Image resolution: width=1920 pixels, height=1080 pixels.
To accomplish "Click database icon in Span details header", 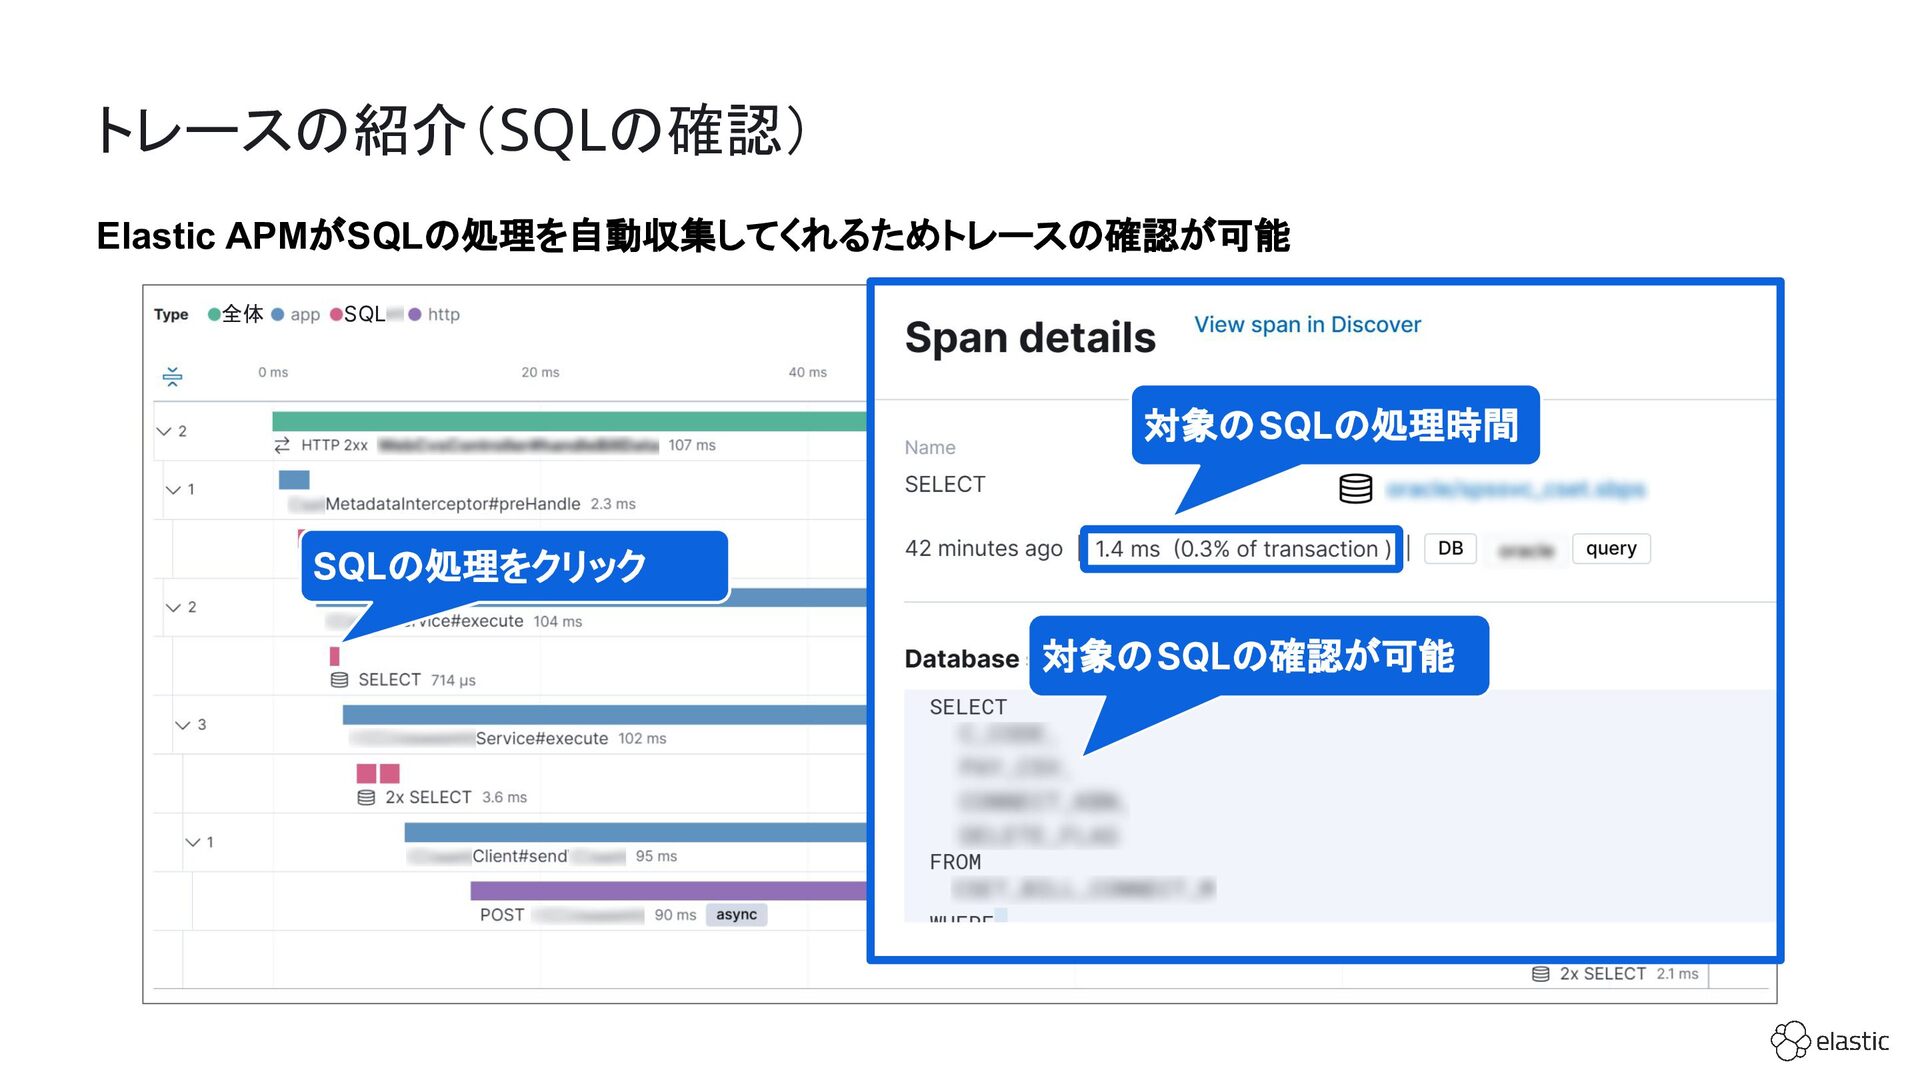I will [1355, 489].
